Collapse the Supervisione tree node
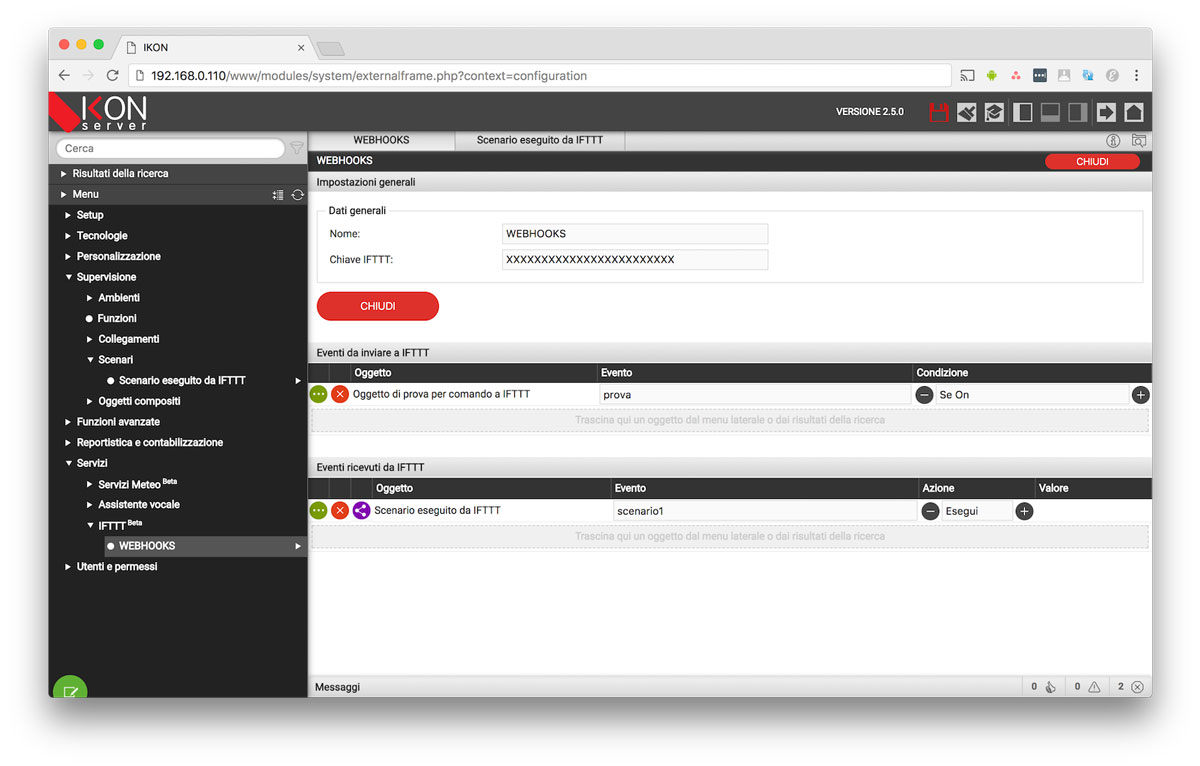The width and height of the screenshot is (1200, 766). (68, 277)
